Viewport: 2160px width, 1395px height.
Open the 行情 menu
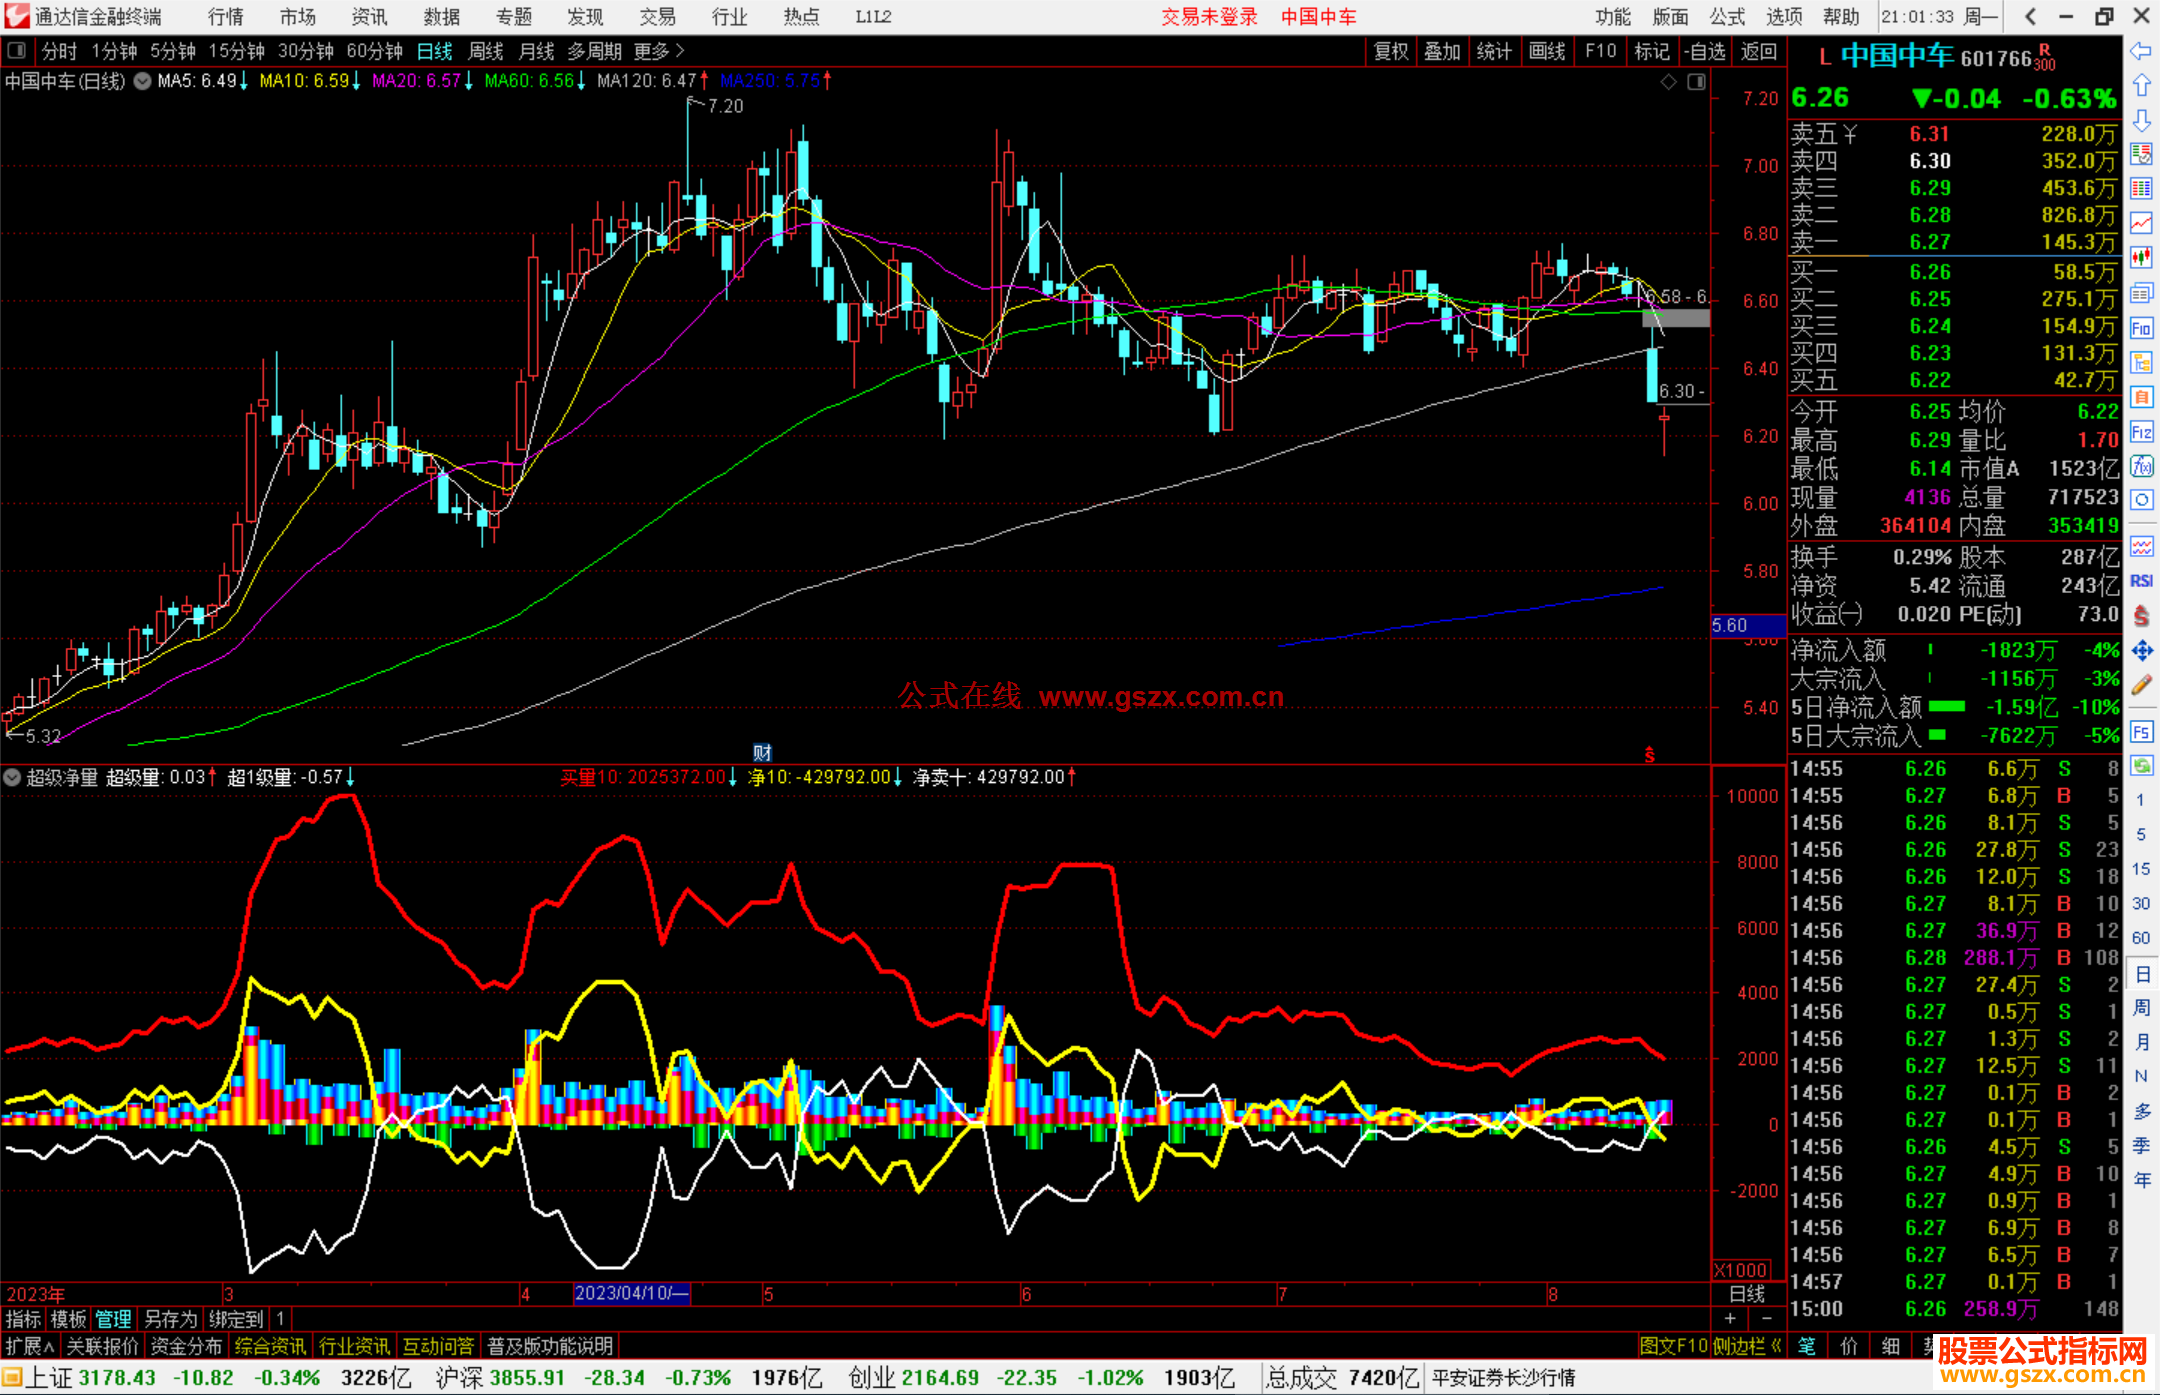coord(225,17)
